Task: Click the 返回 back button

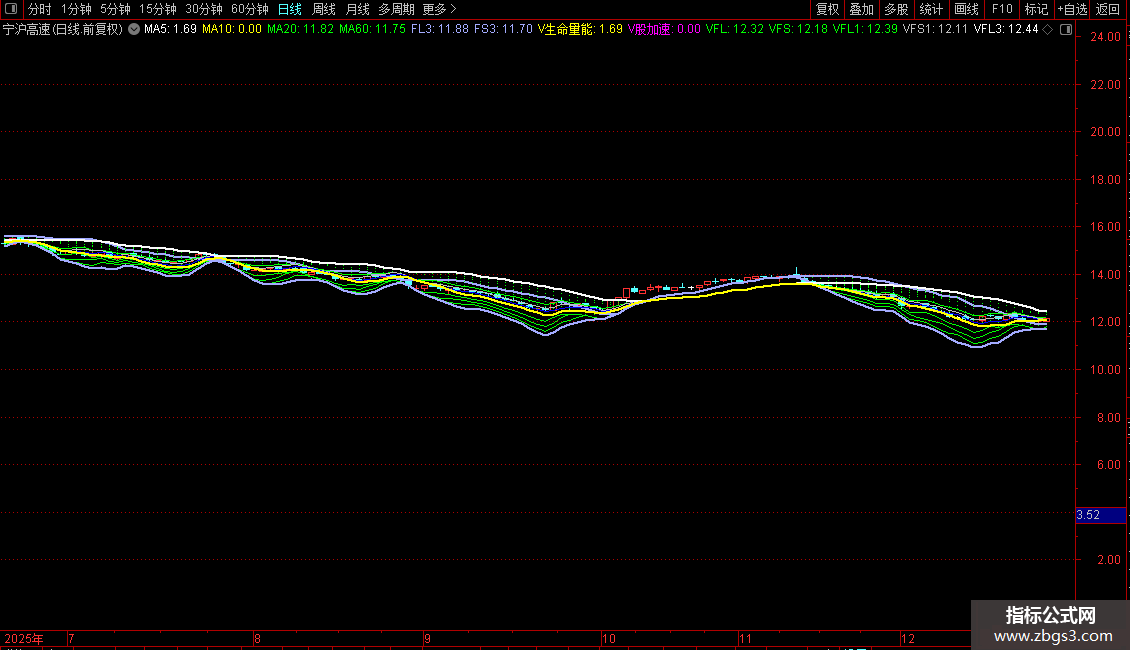Action: pyautogui.click(x=1108, y=9)
